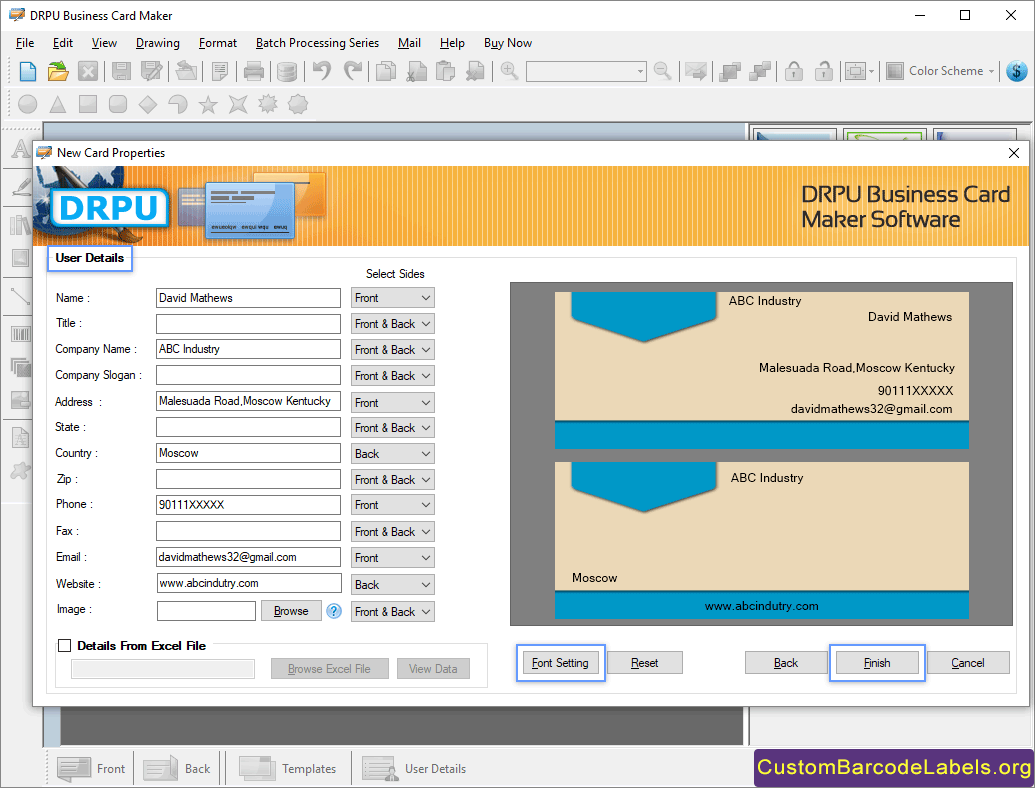Click the Browse image button
Viewport: 1035px width, 788px height.
click(291, 611)
